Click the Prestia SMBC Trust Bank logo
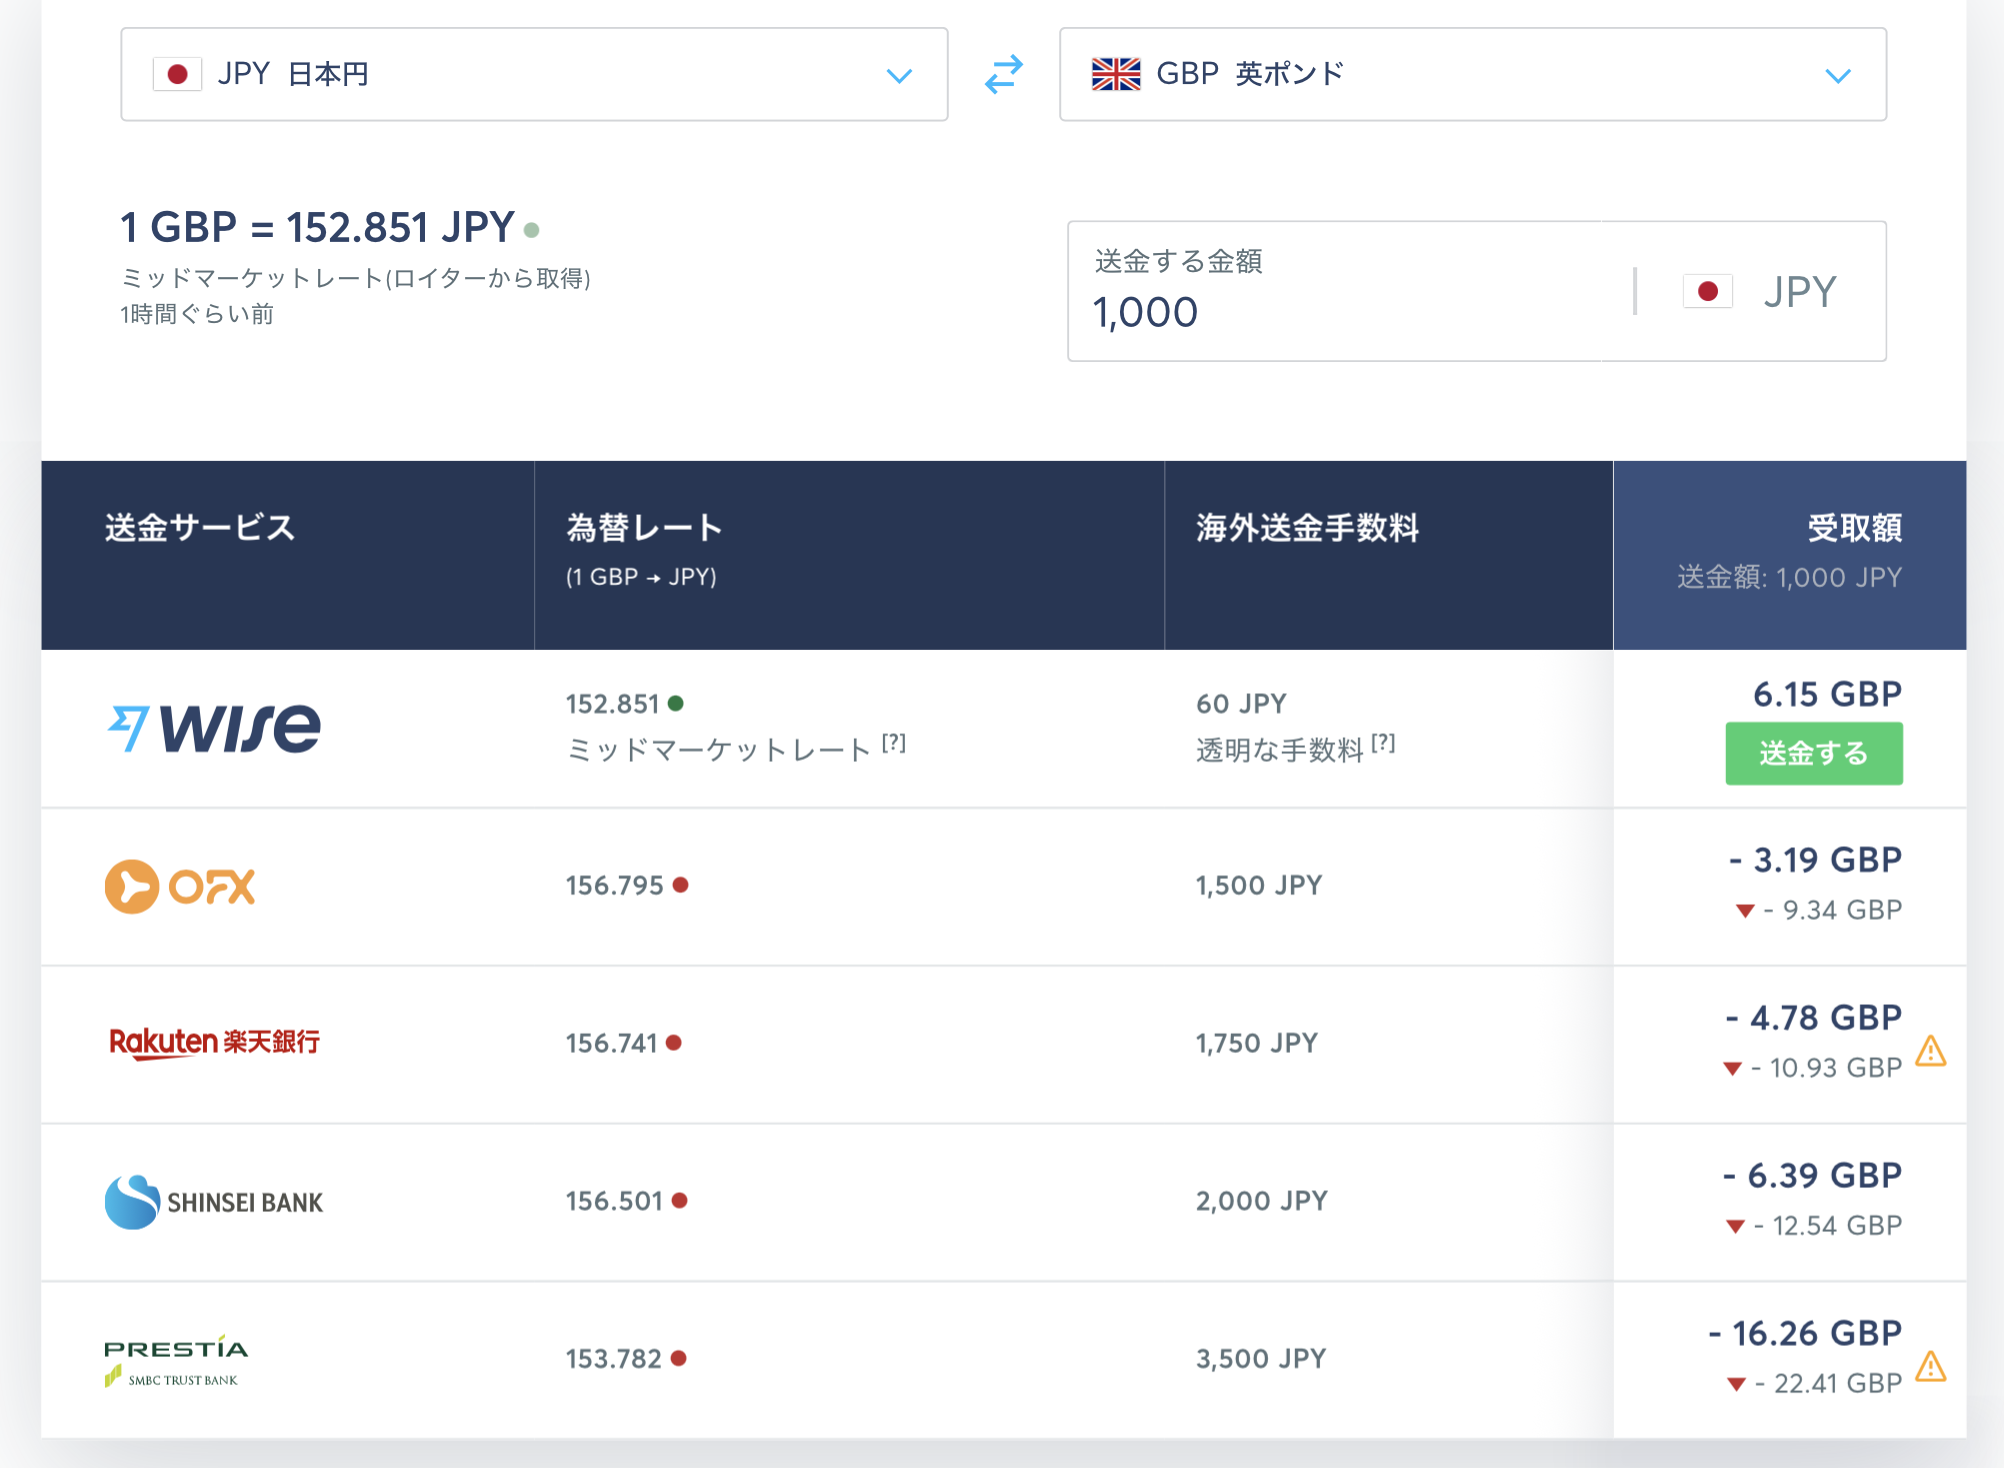Image resolution: width=2004 pixels, height=1468 pixels. (176, 1360)
